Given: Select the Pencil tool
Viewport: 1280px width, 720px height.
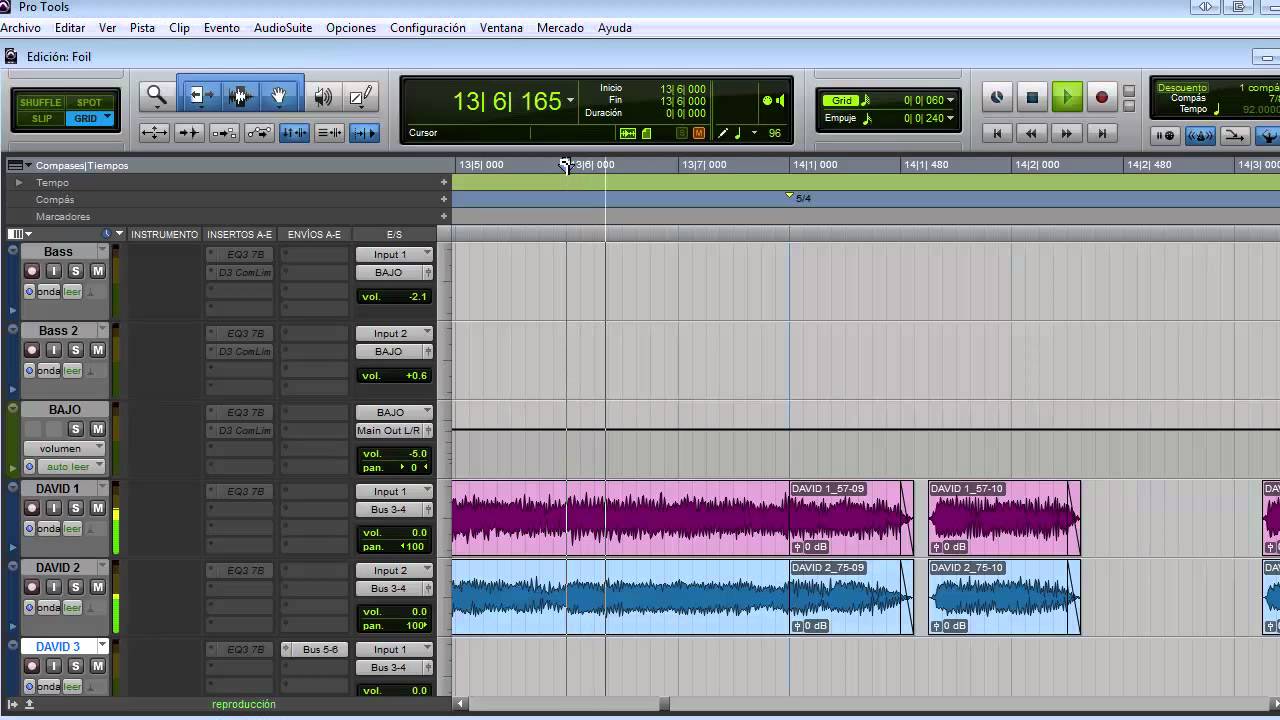Looking at the screenshot, I should (x=361, y=97).
